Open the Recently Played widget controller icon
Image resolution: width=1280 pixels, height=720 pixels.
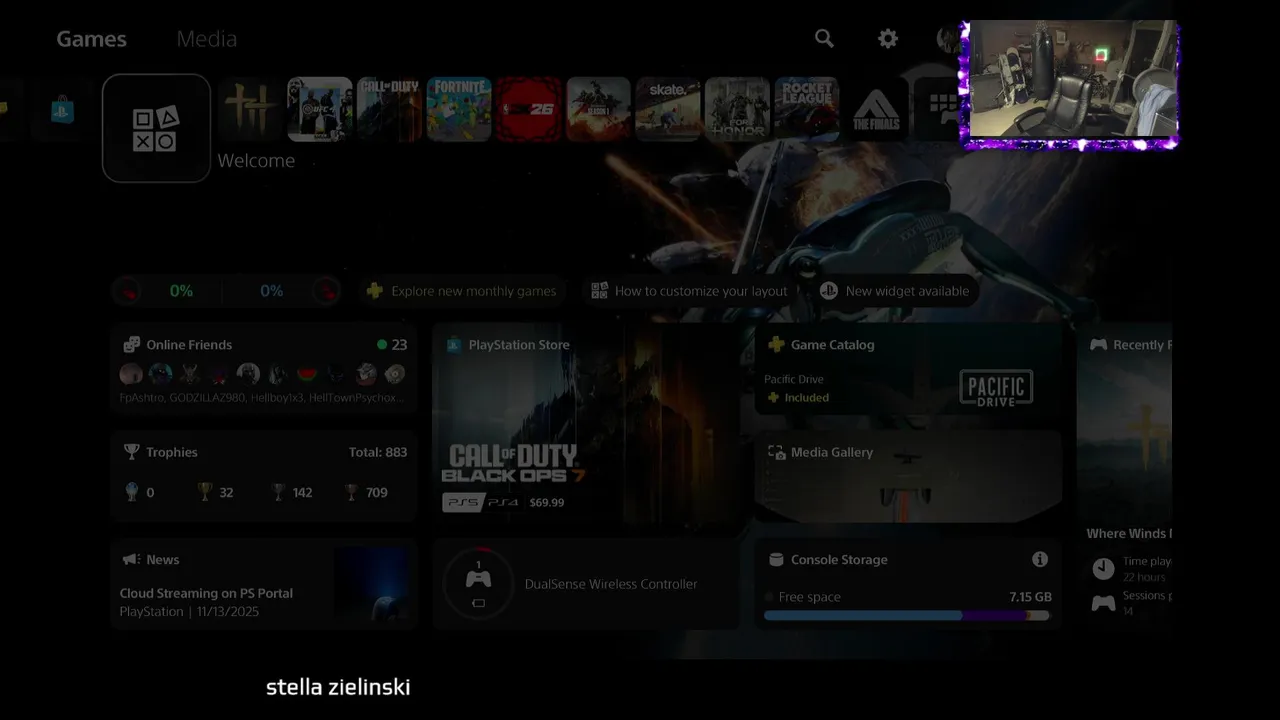tap(1098, 345)
